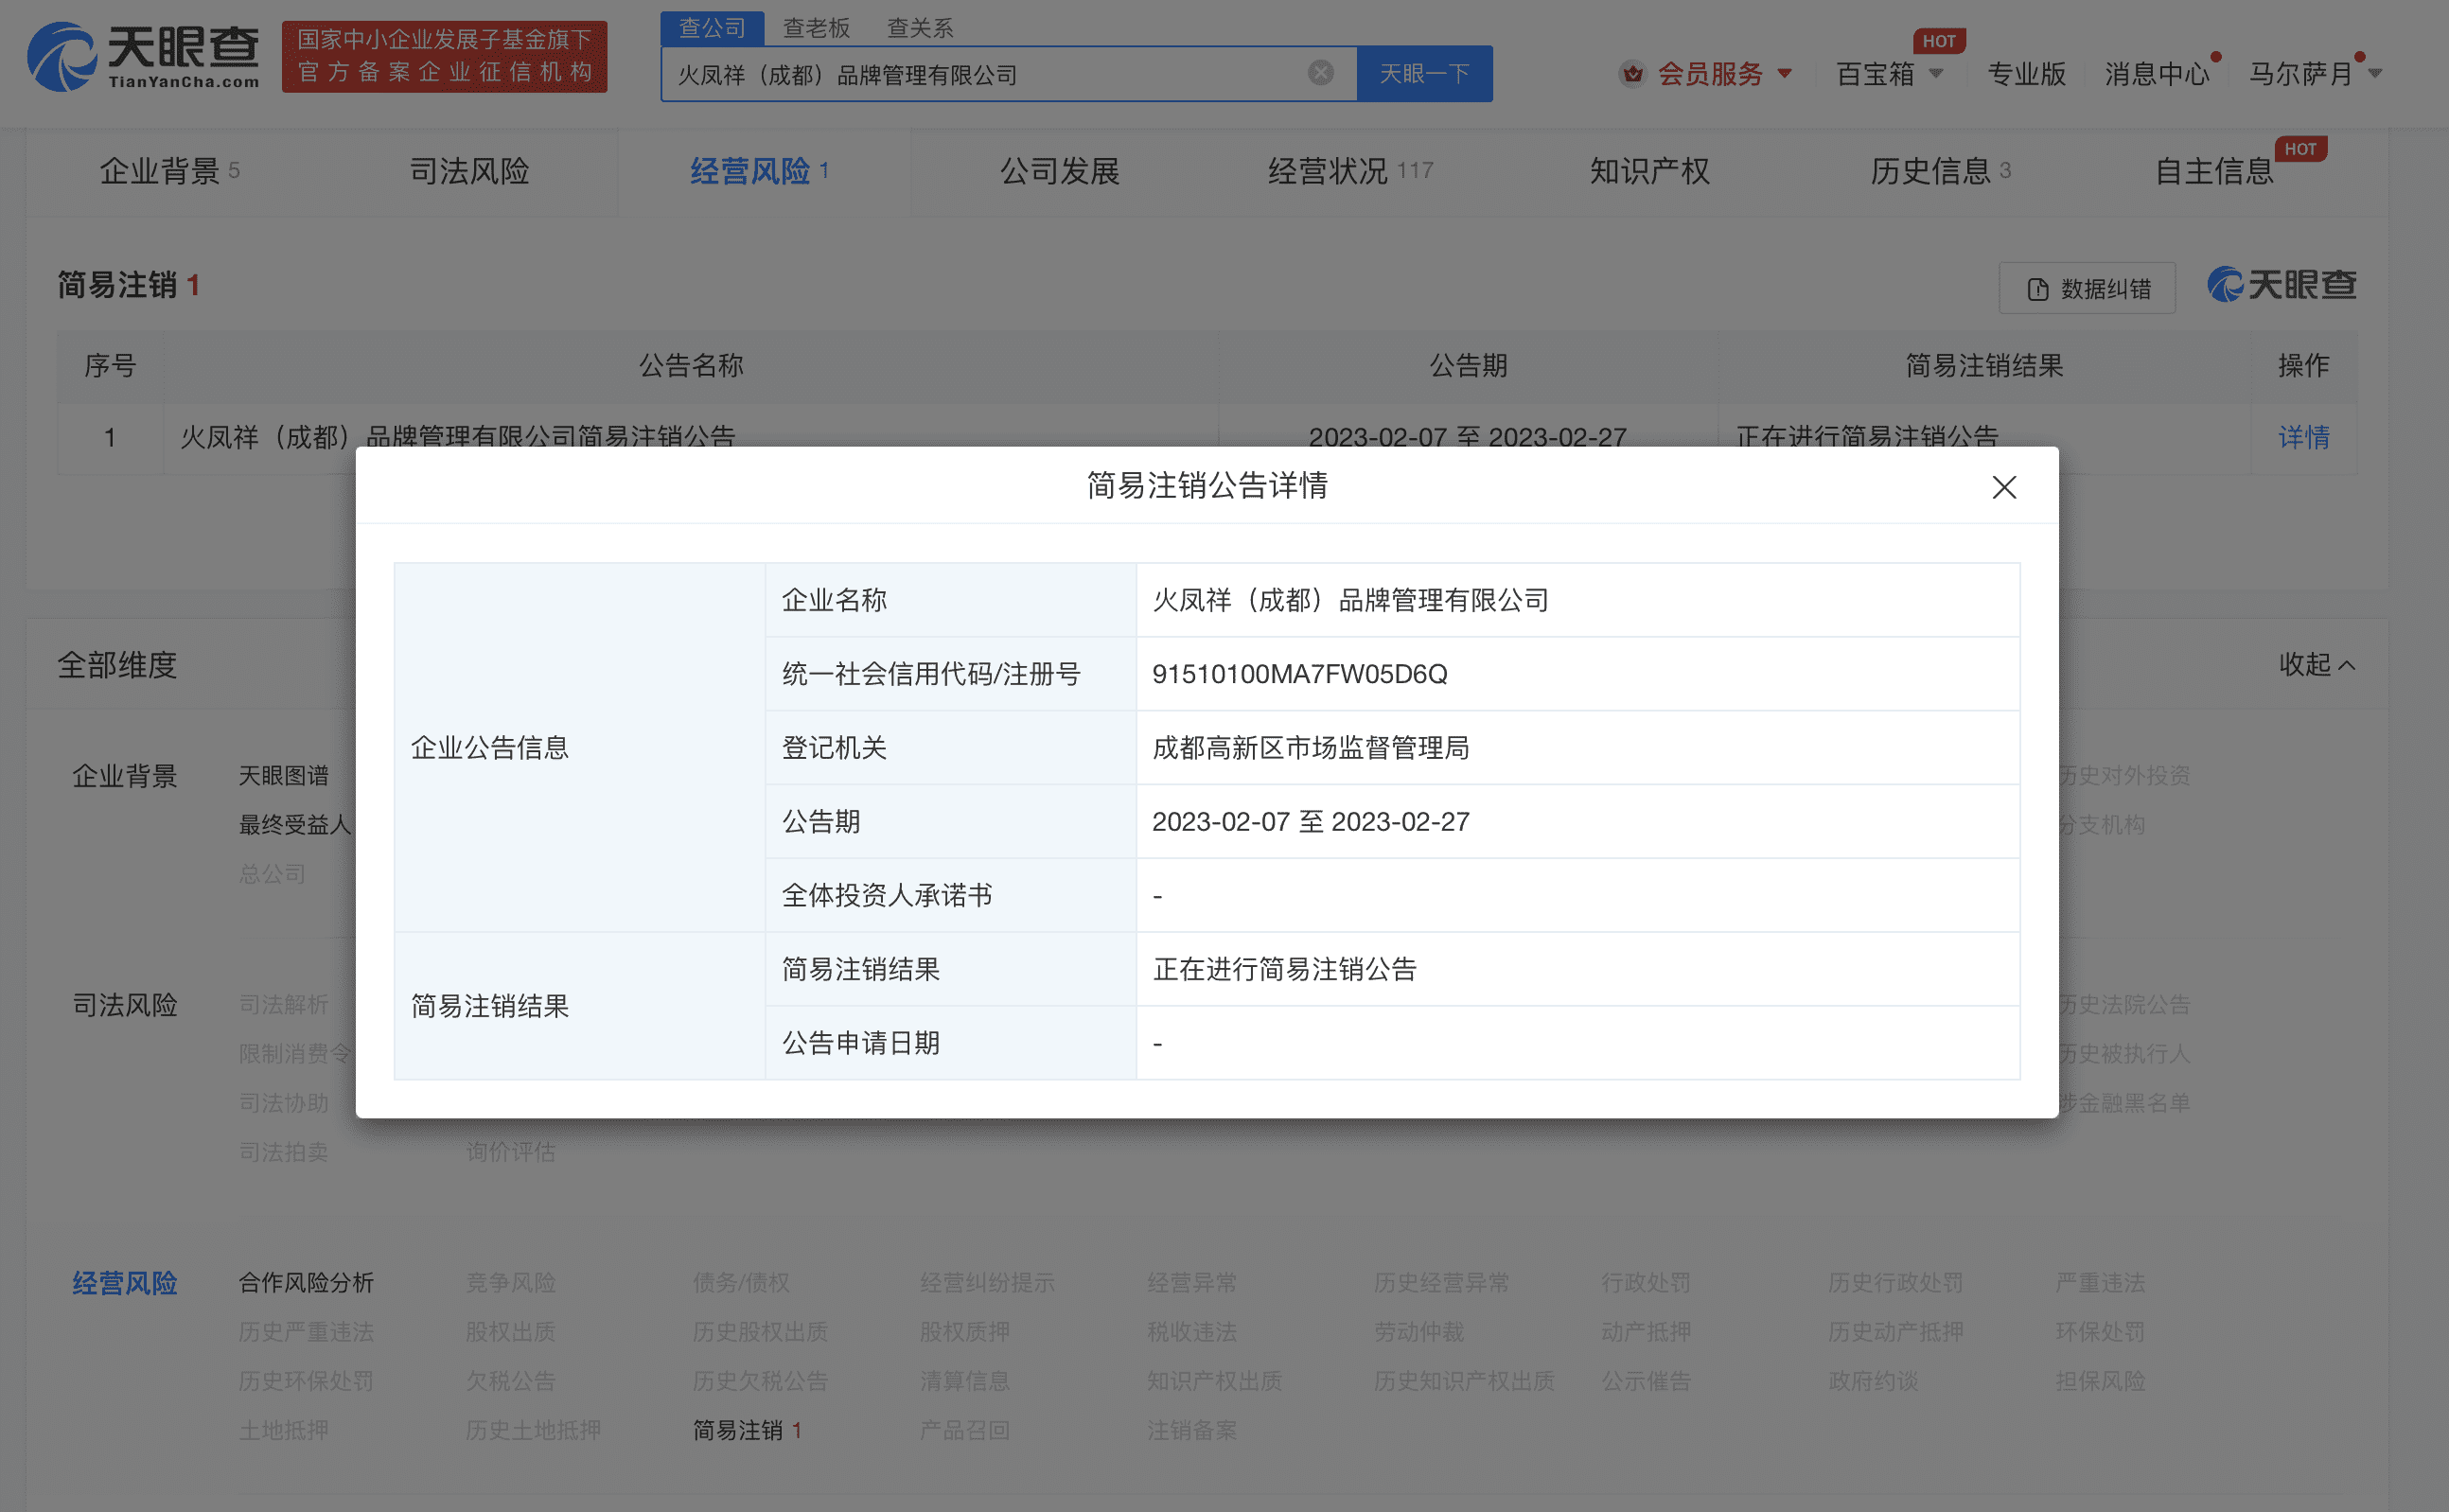Clear the search box using the X icon
2449x1512 pixels.
pos(1320,72)
